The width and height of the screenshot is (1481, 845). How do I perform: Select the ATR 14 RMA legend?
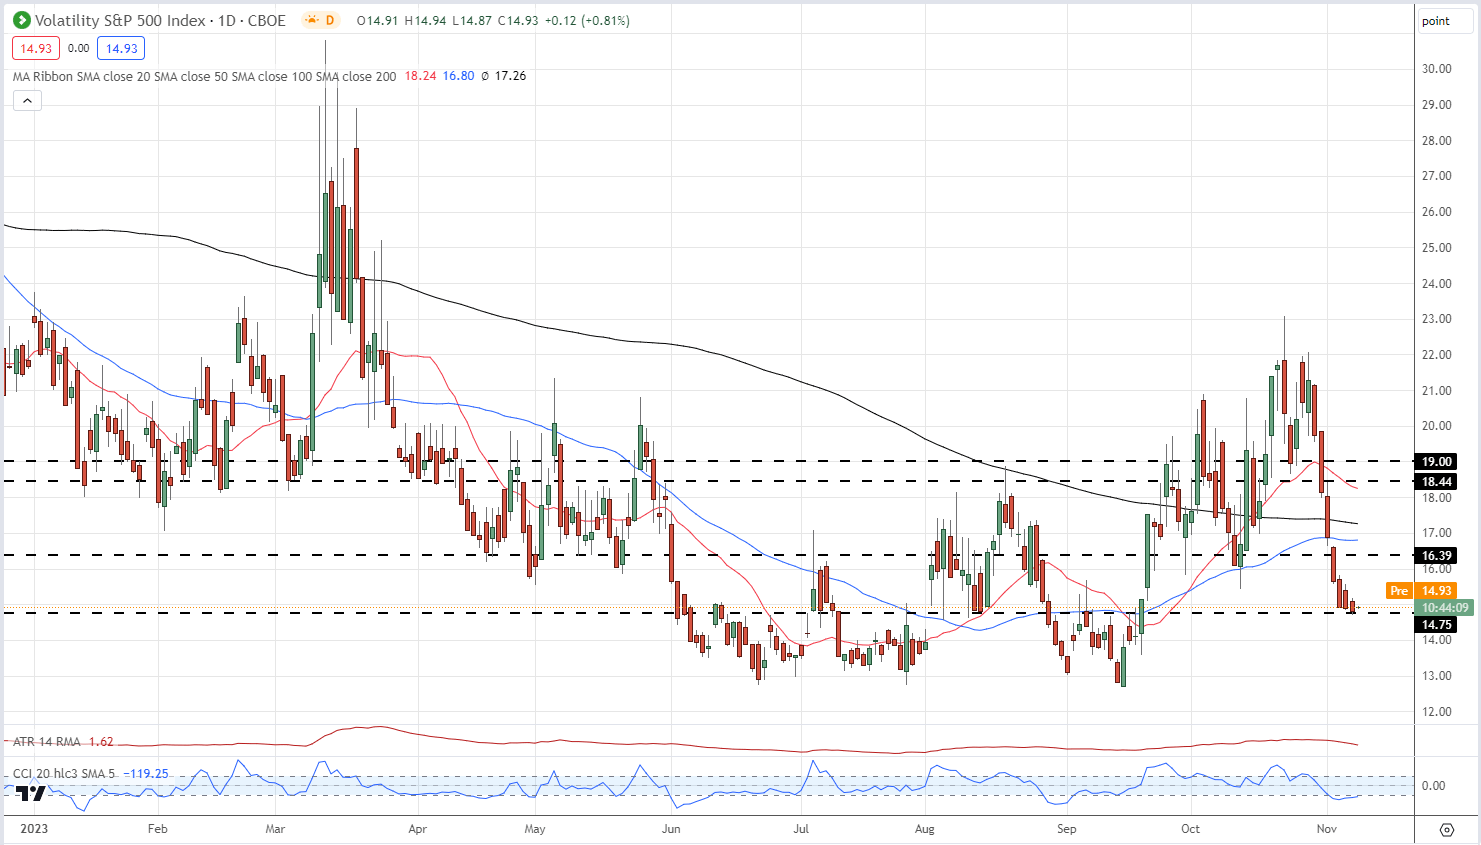coord(47,742)
